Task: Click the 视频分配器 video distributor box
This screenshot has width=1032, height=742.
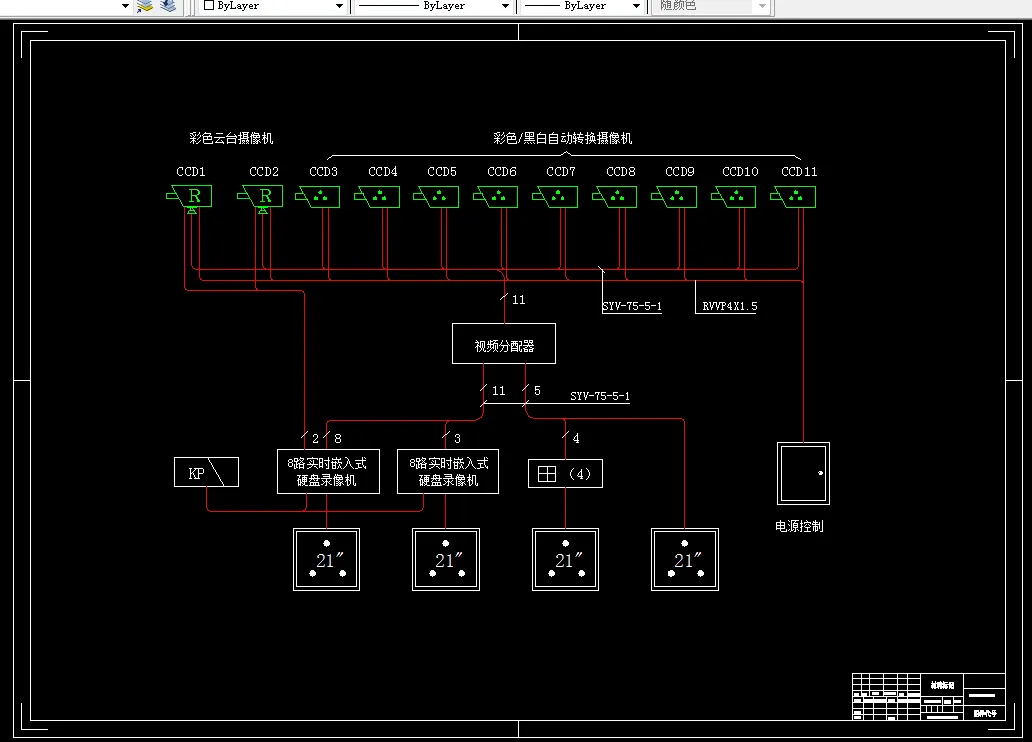Action: click(x=504, y=344)
